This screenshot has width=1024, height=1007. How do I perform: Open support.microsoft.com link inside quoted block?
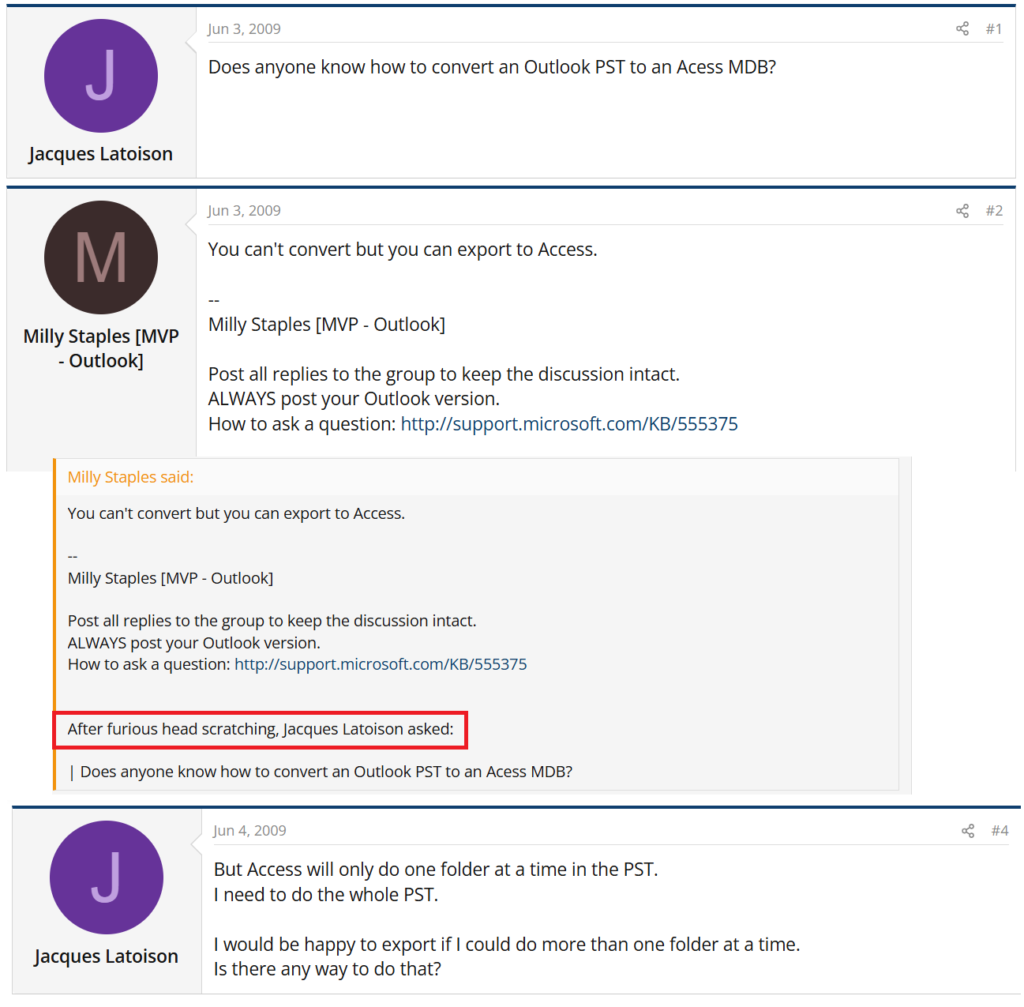381,664
